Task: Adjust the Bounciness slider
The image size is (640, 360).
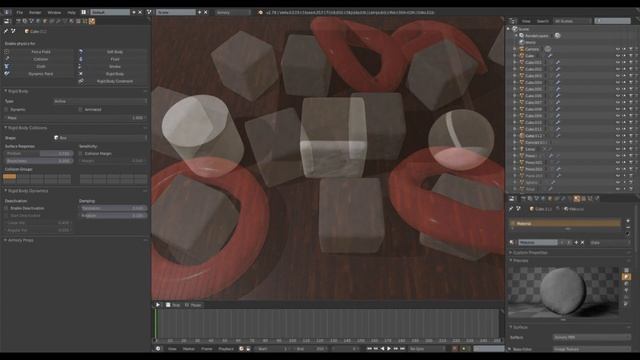Action: click(x=39, y=161)
